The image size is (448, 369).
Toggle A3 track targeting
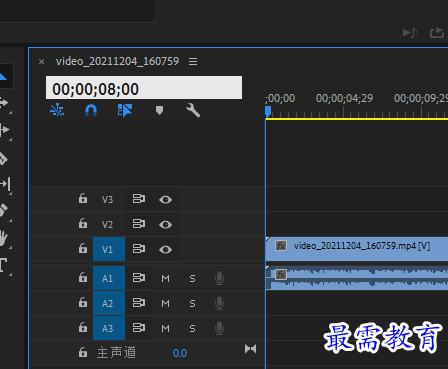point(109,328)
